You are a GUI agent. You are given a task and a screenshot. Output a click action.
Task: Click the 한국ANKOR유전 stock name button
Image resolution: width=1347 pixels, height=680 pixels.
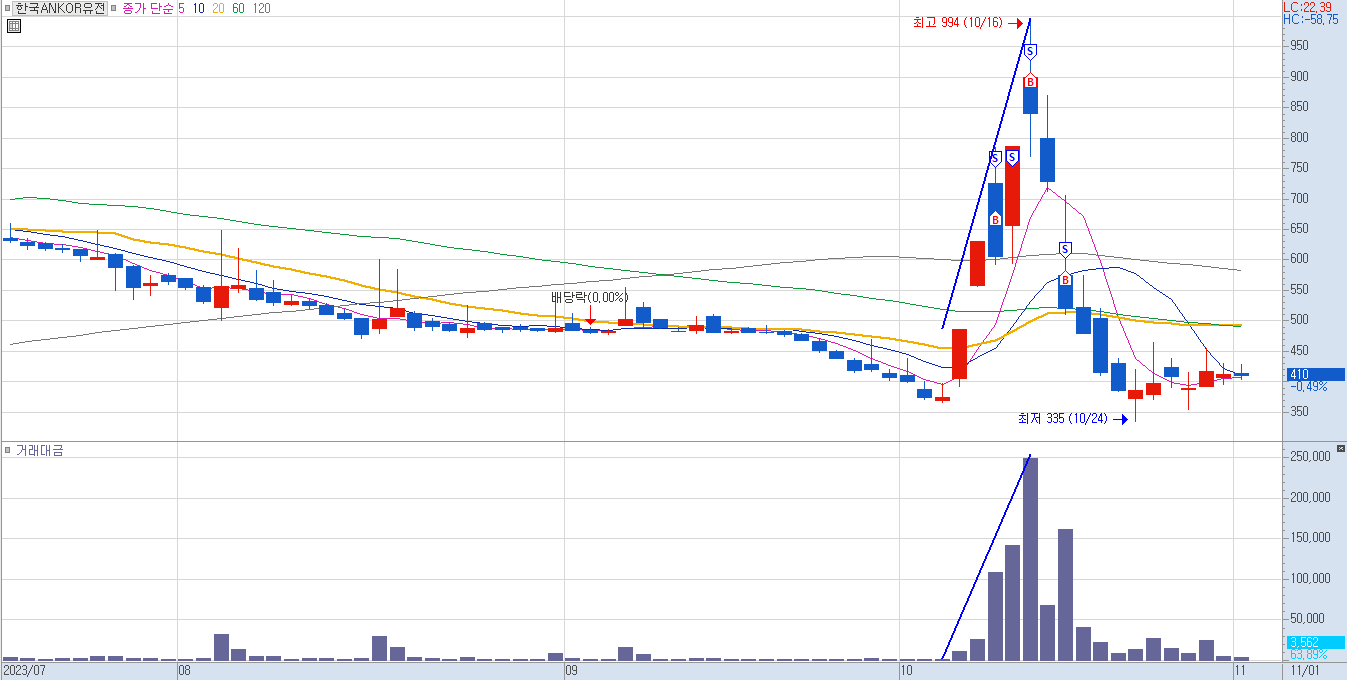pyautogui.click(x=59, y=8)
